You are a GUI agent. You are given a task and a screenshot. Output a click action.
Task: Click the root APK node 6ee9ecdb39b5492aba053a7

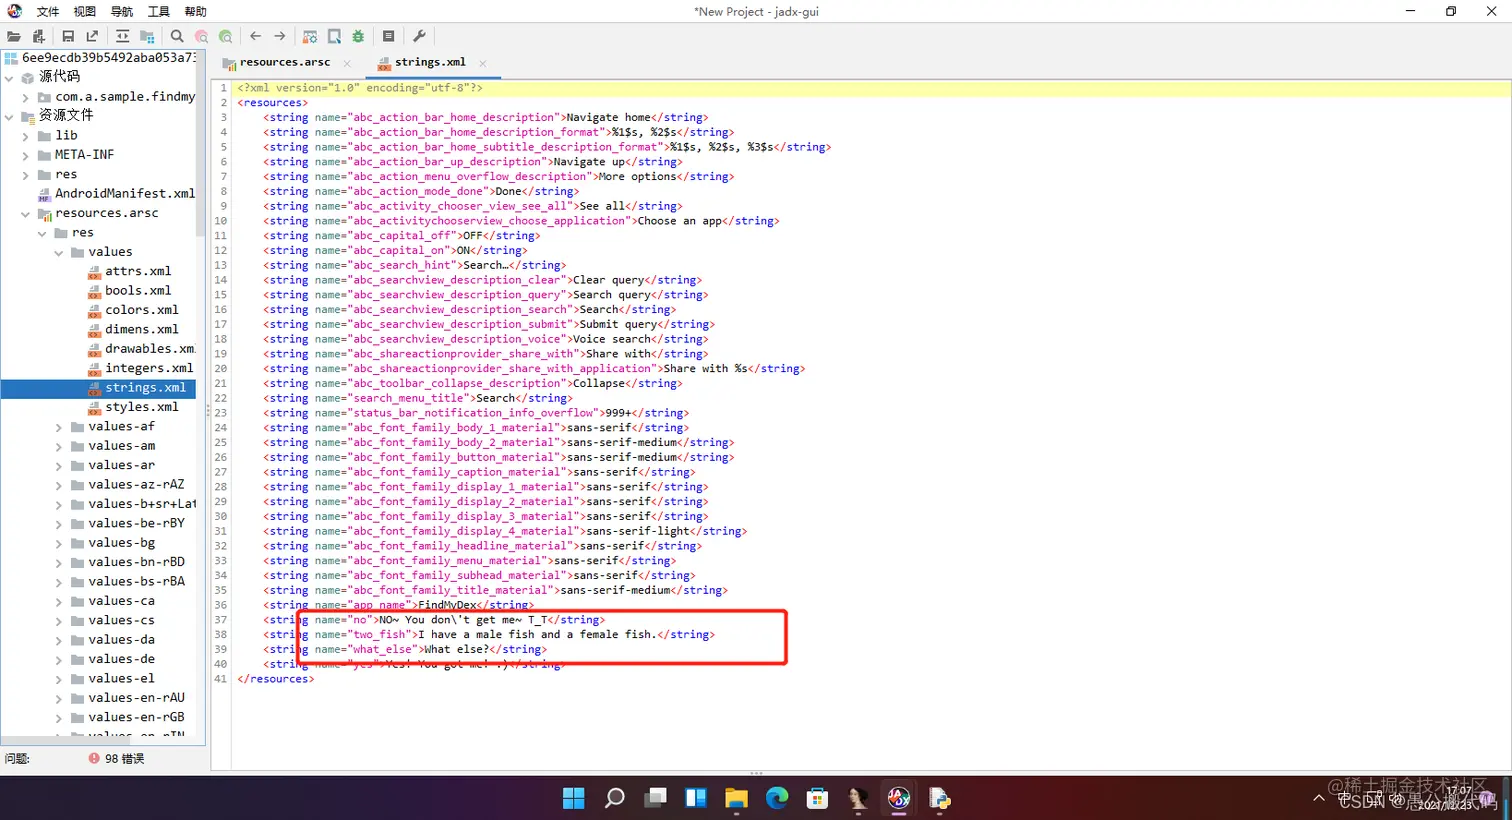(x=108, y=58)
